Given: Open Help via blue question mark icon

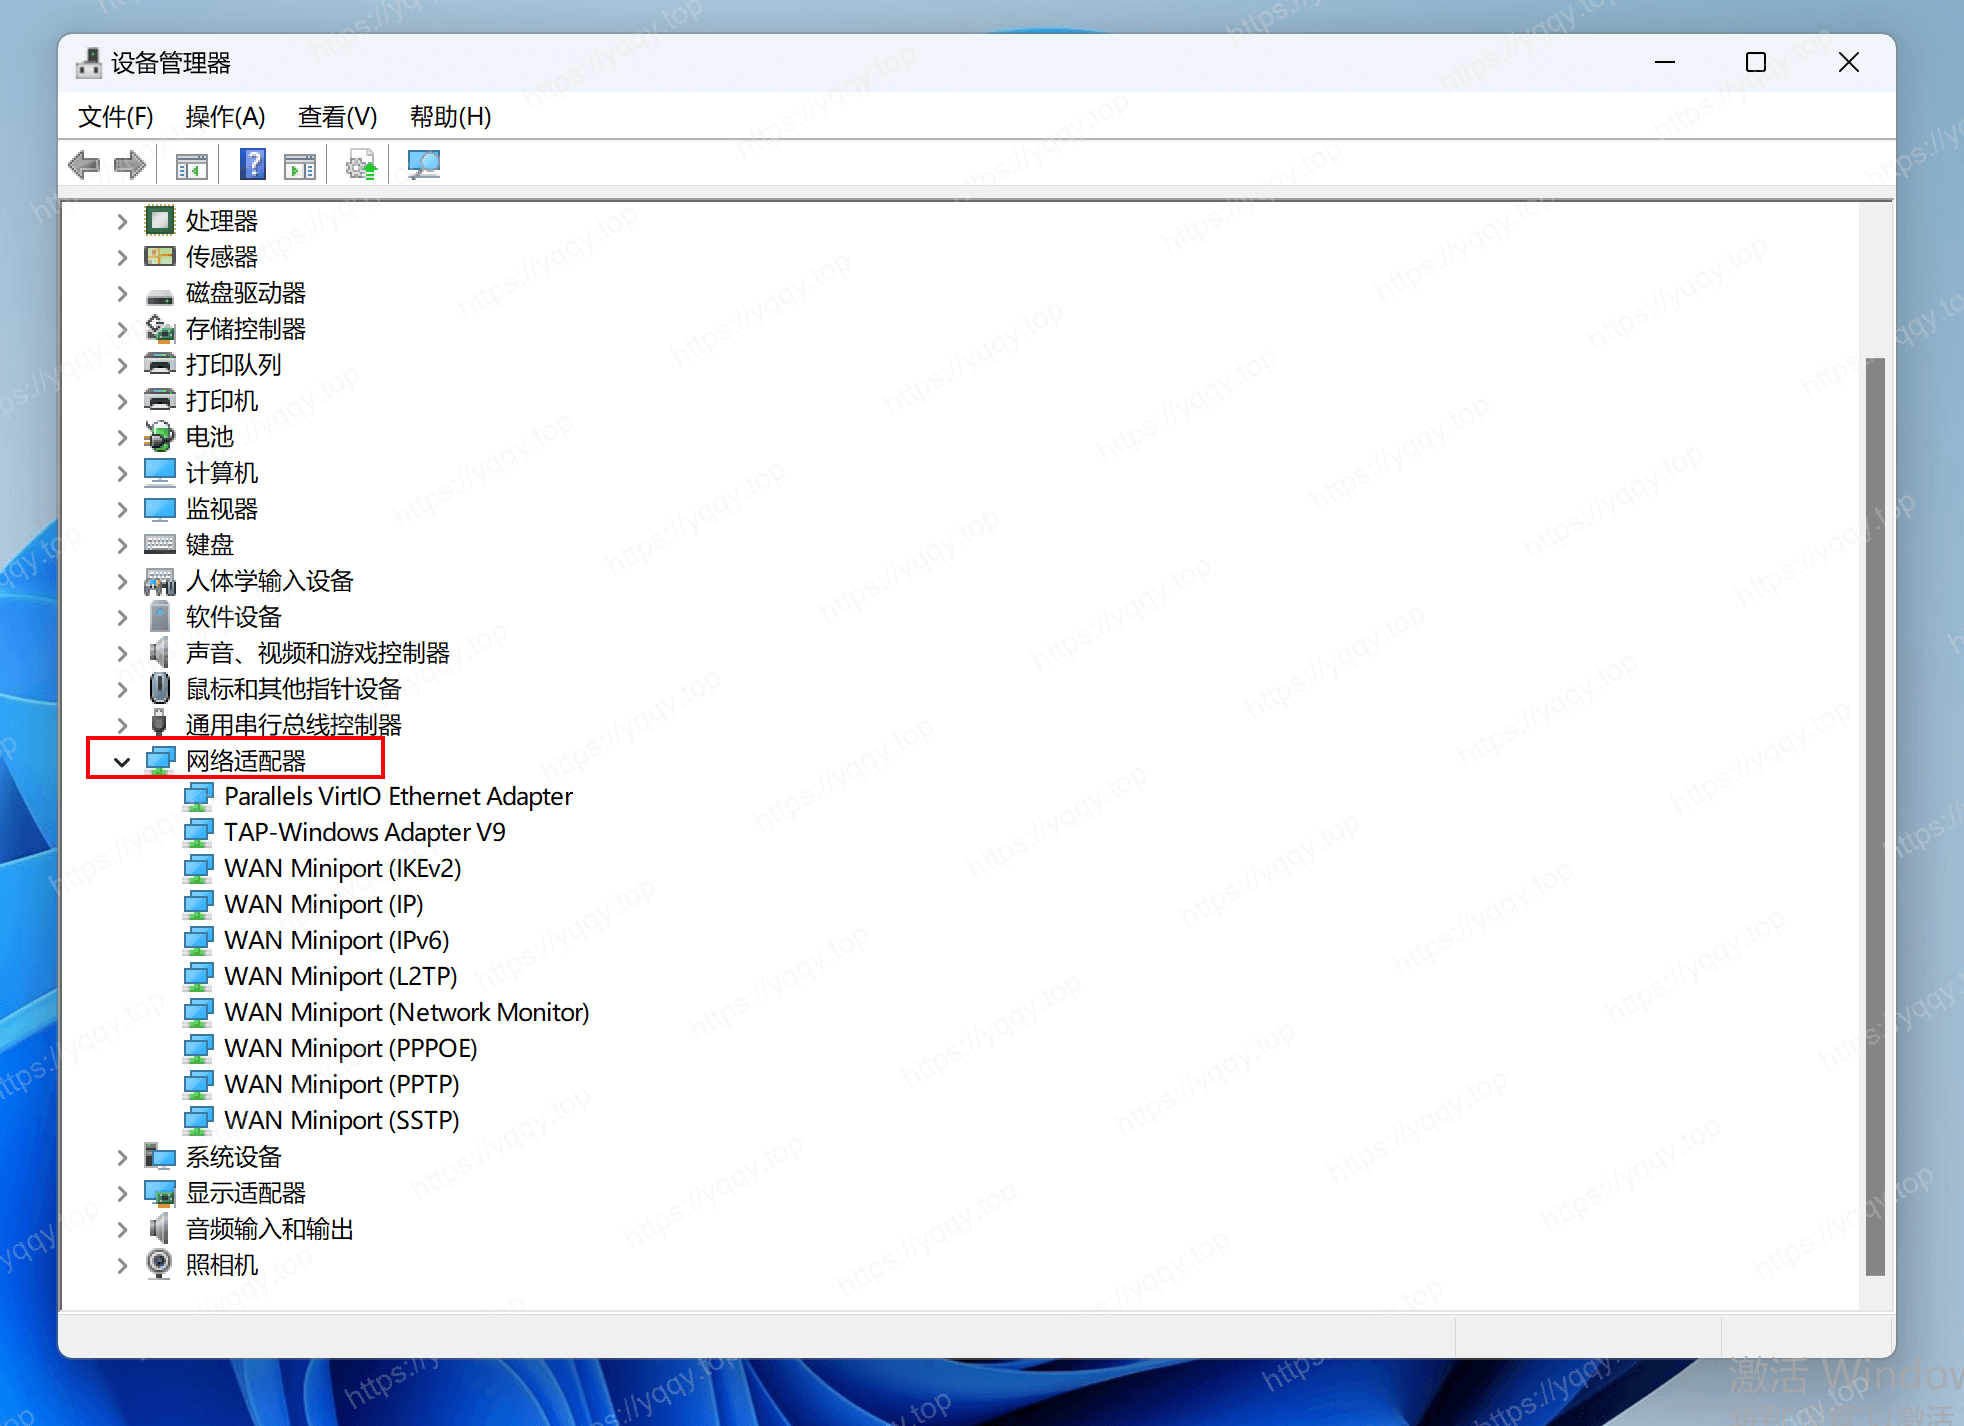Looking at the screenshot, I should point(253,165).
